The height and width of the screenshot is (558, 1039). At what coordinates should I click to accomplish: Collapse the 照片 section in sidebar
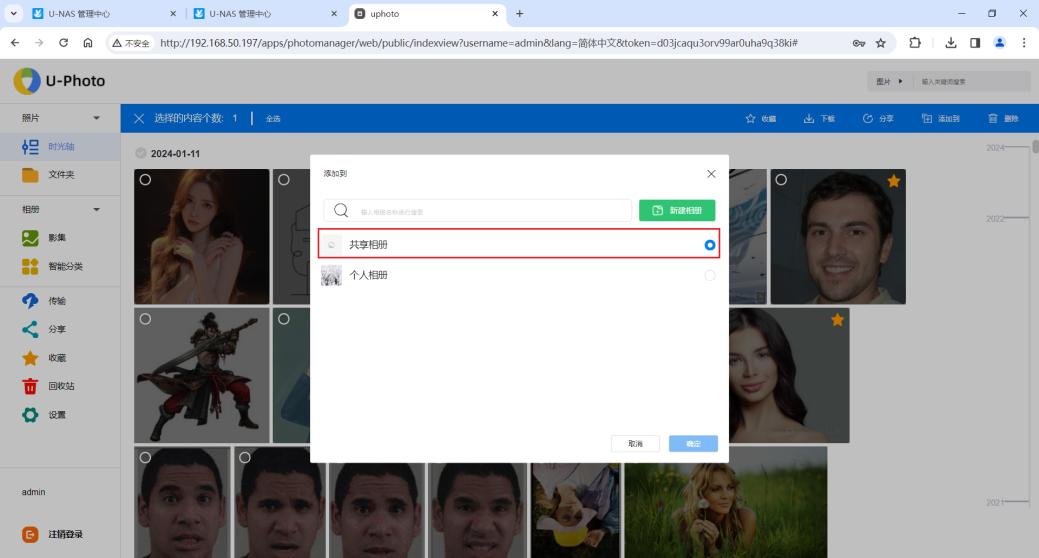pyautogui.click(x=96, y=118)
